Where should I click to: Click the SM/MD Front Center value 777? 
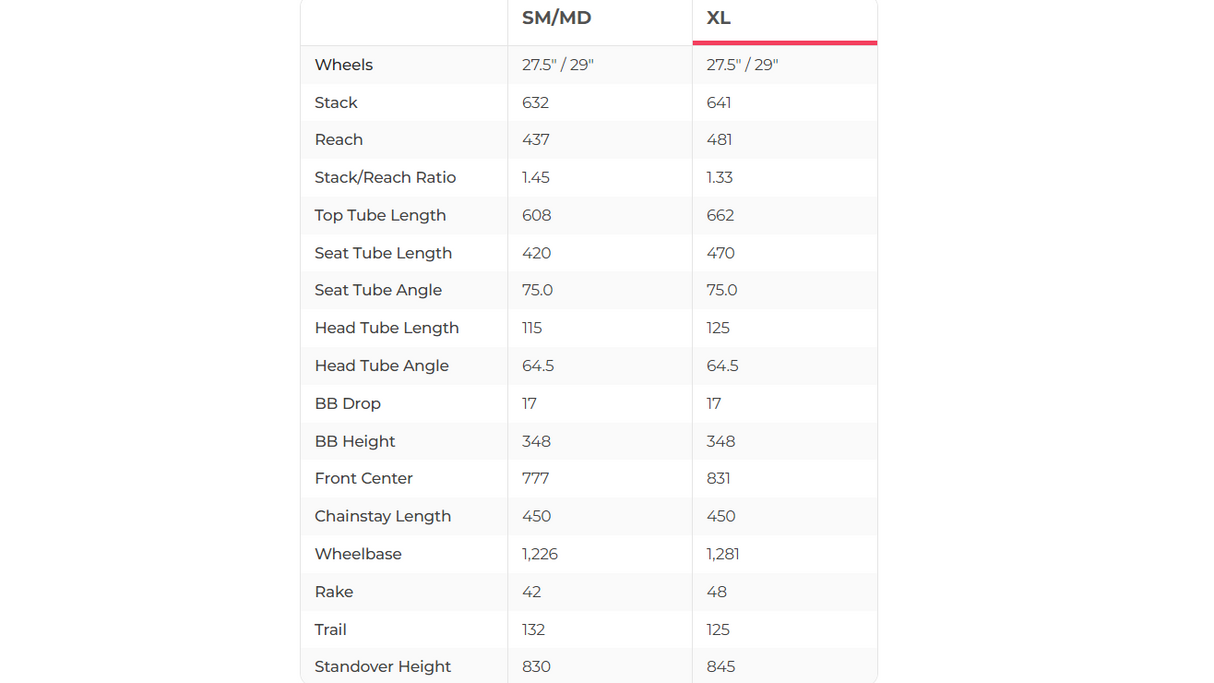[x=536, y=479]
